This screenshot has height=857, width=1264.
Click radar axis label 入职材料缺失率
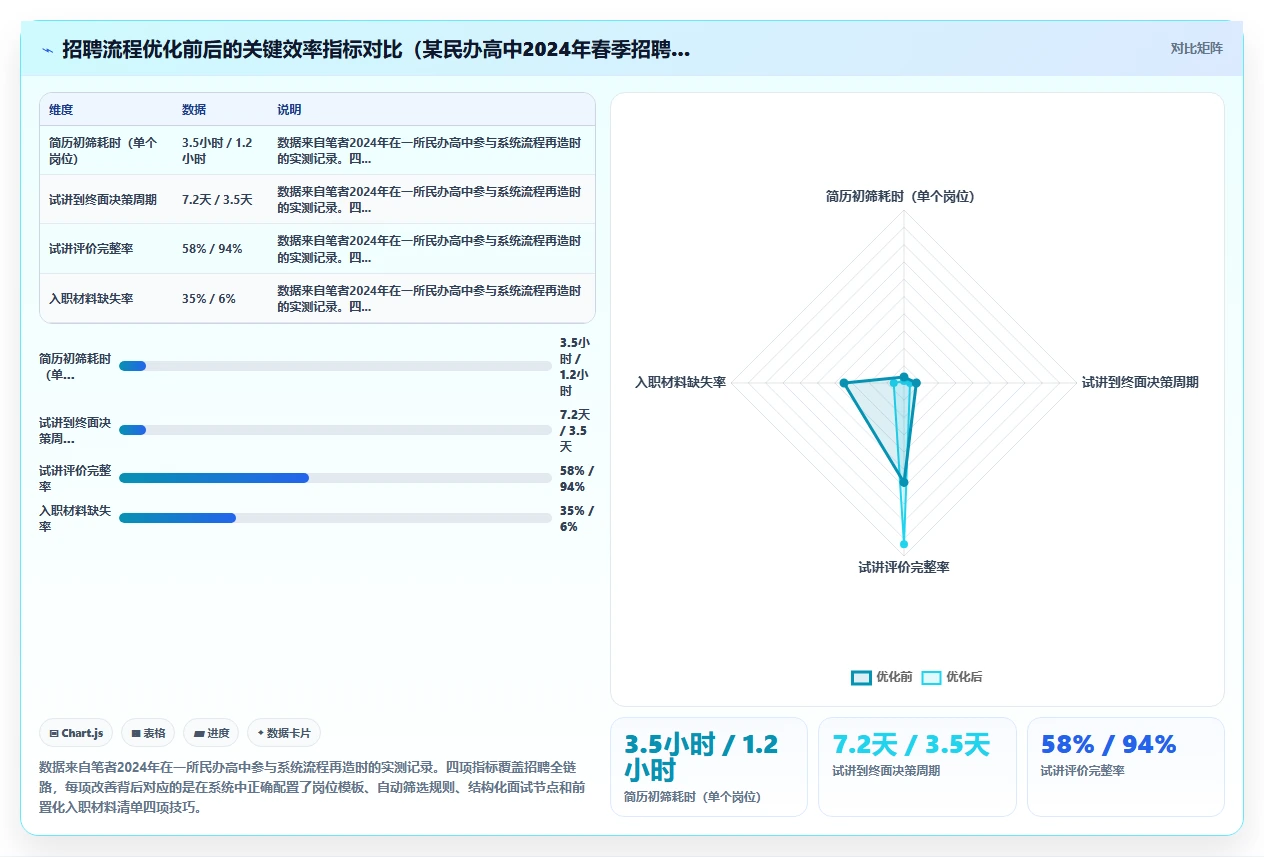[x=680, y=382]
